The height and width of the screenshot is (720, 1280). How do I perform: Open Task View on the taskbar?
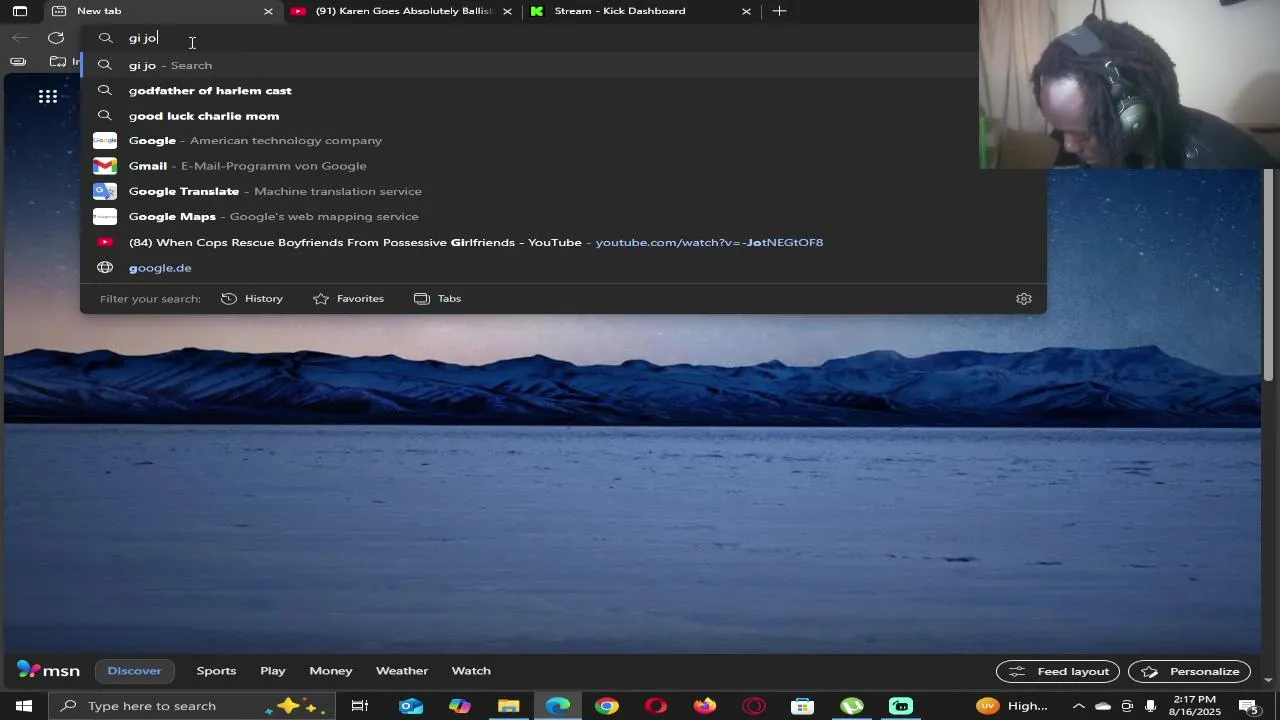coord(360,706)
